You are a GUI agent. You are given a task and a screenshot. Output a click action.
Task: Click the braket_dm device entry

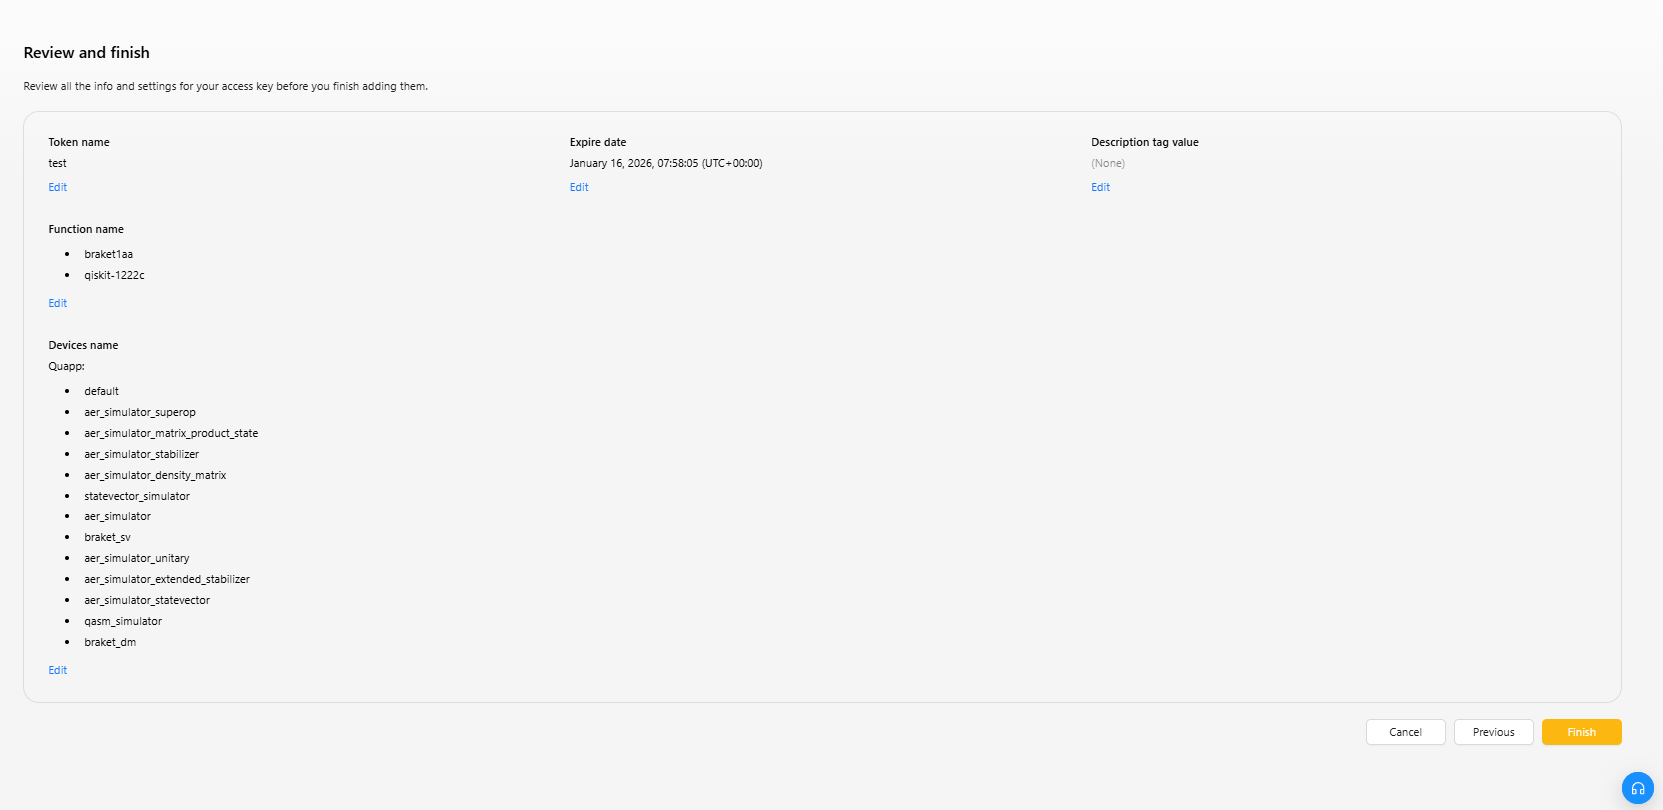point(110,642)
